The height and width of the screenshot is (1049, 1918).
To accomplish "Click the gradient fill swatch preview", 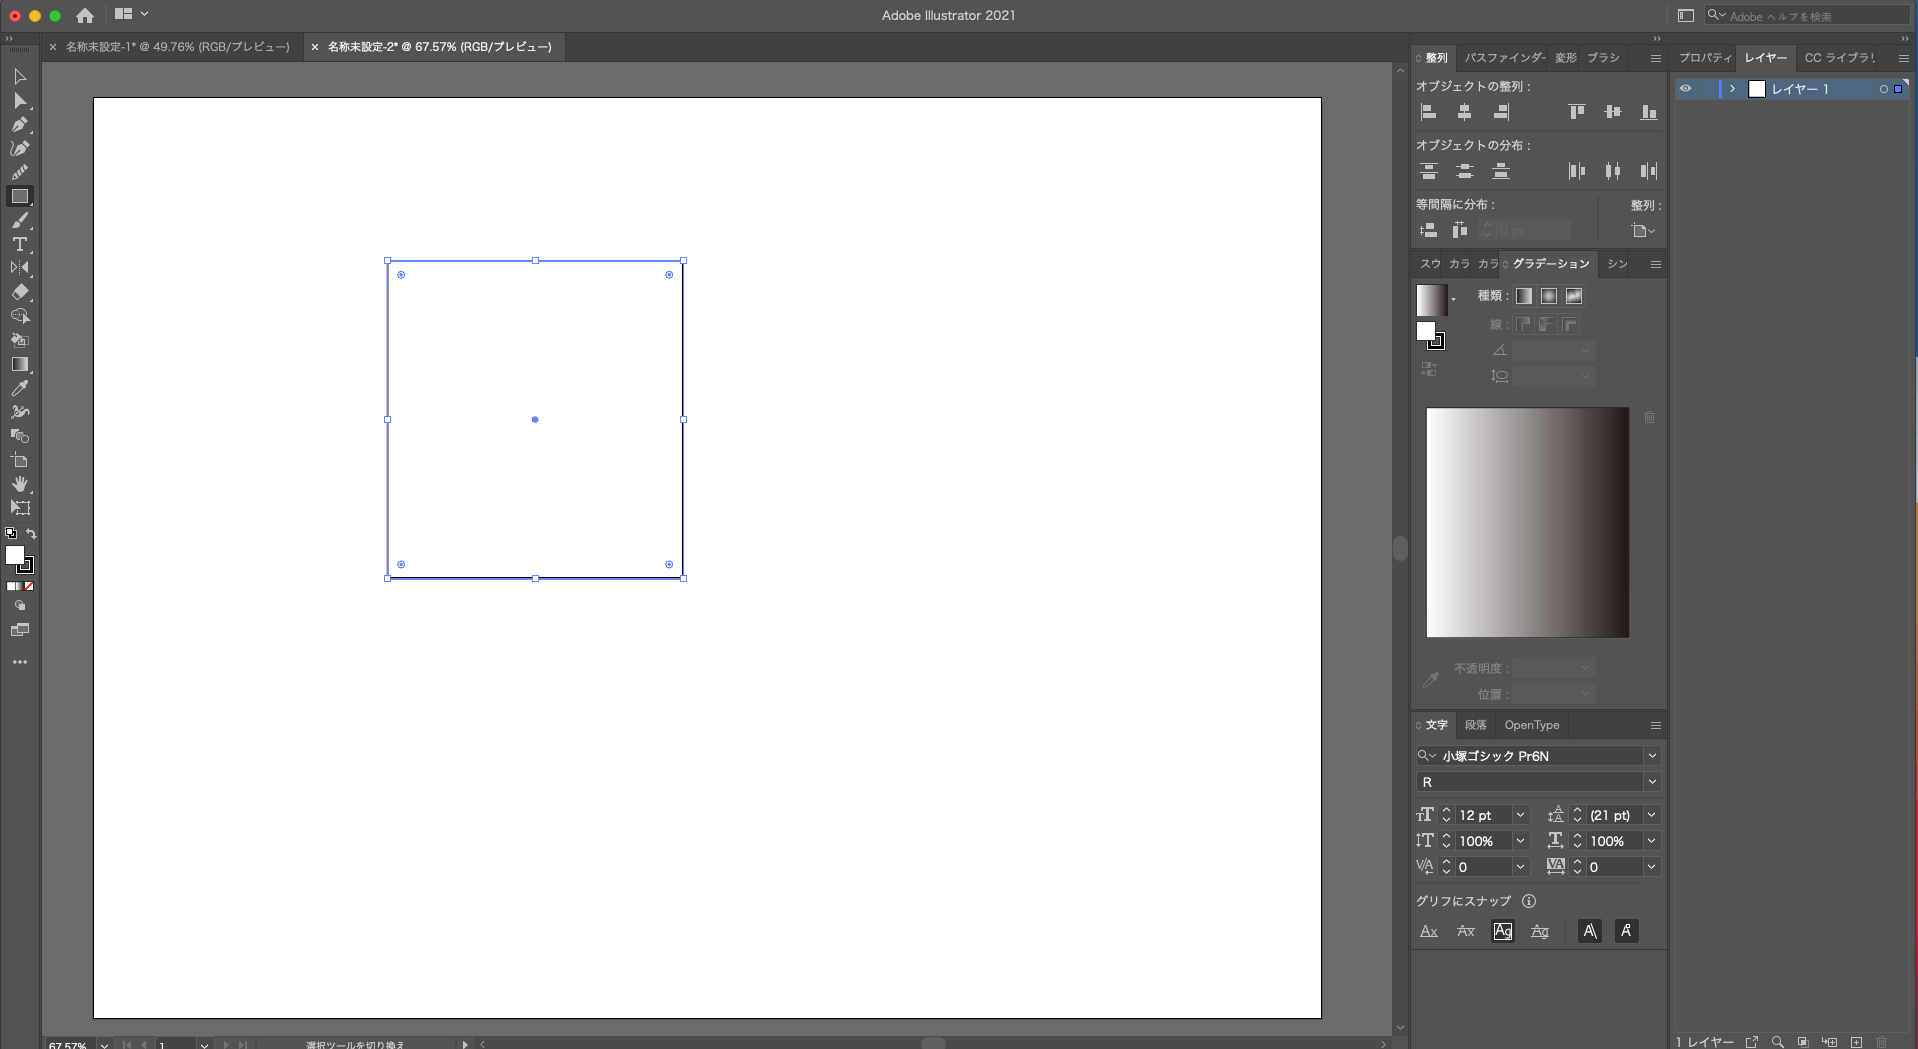I will [x=1431, y=300].
